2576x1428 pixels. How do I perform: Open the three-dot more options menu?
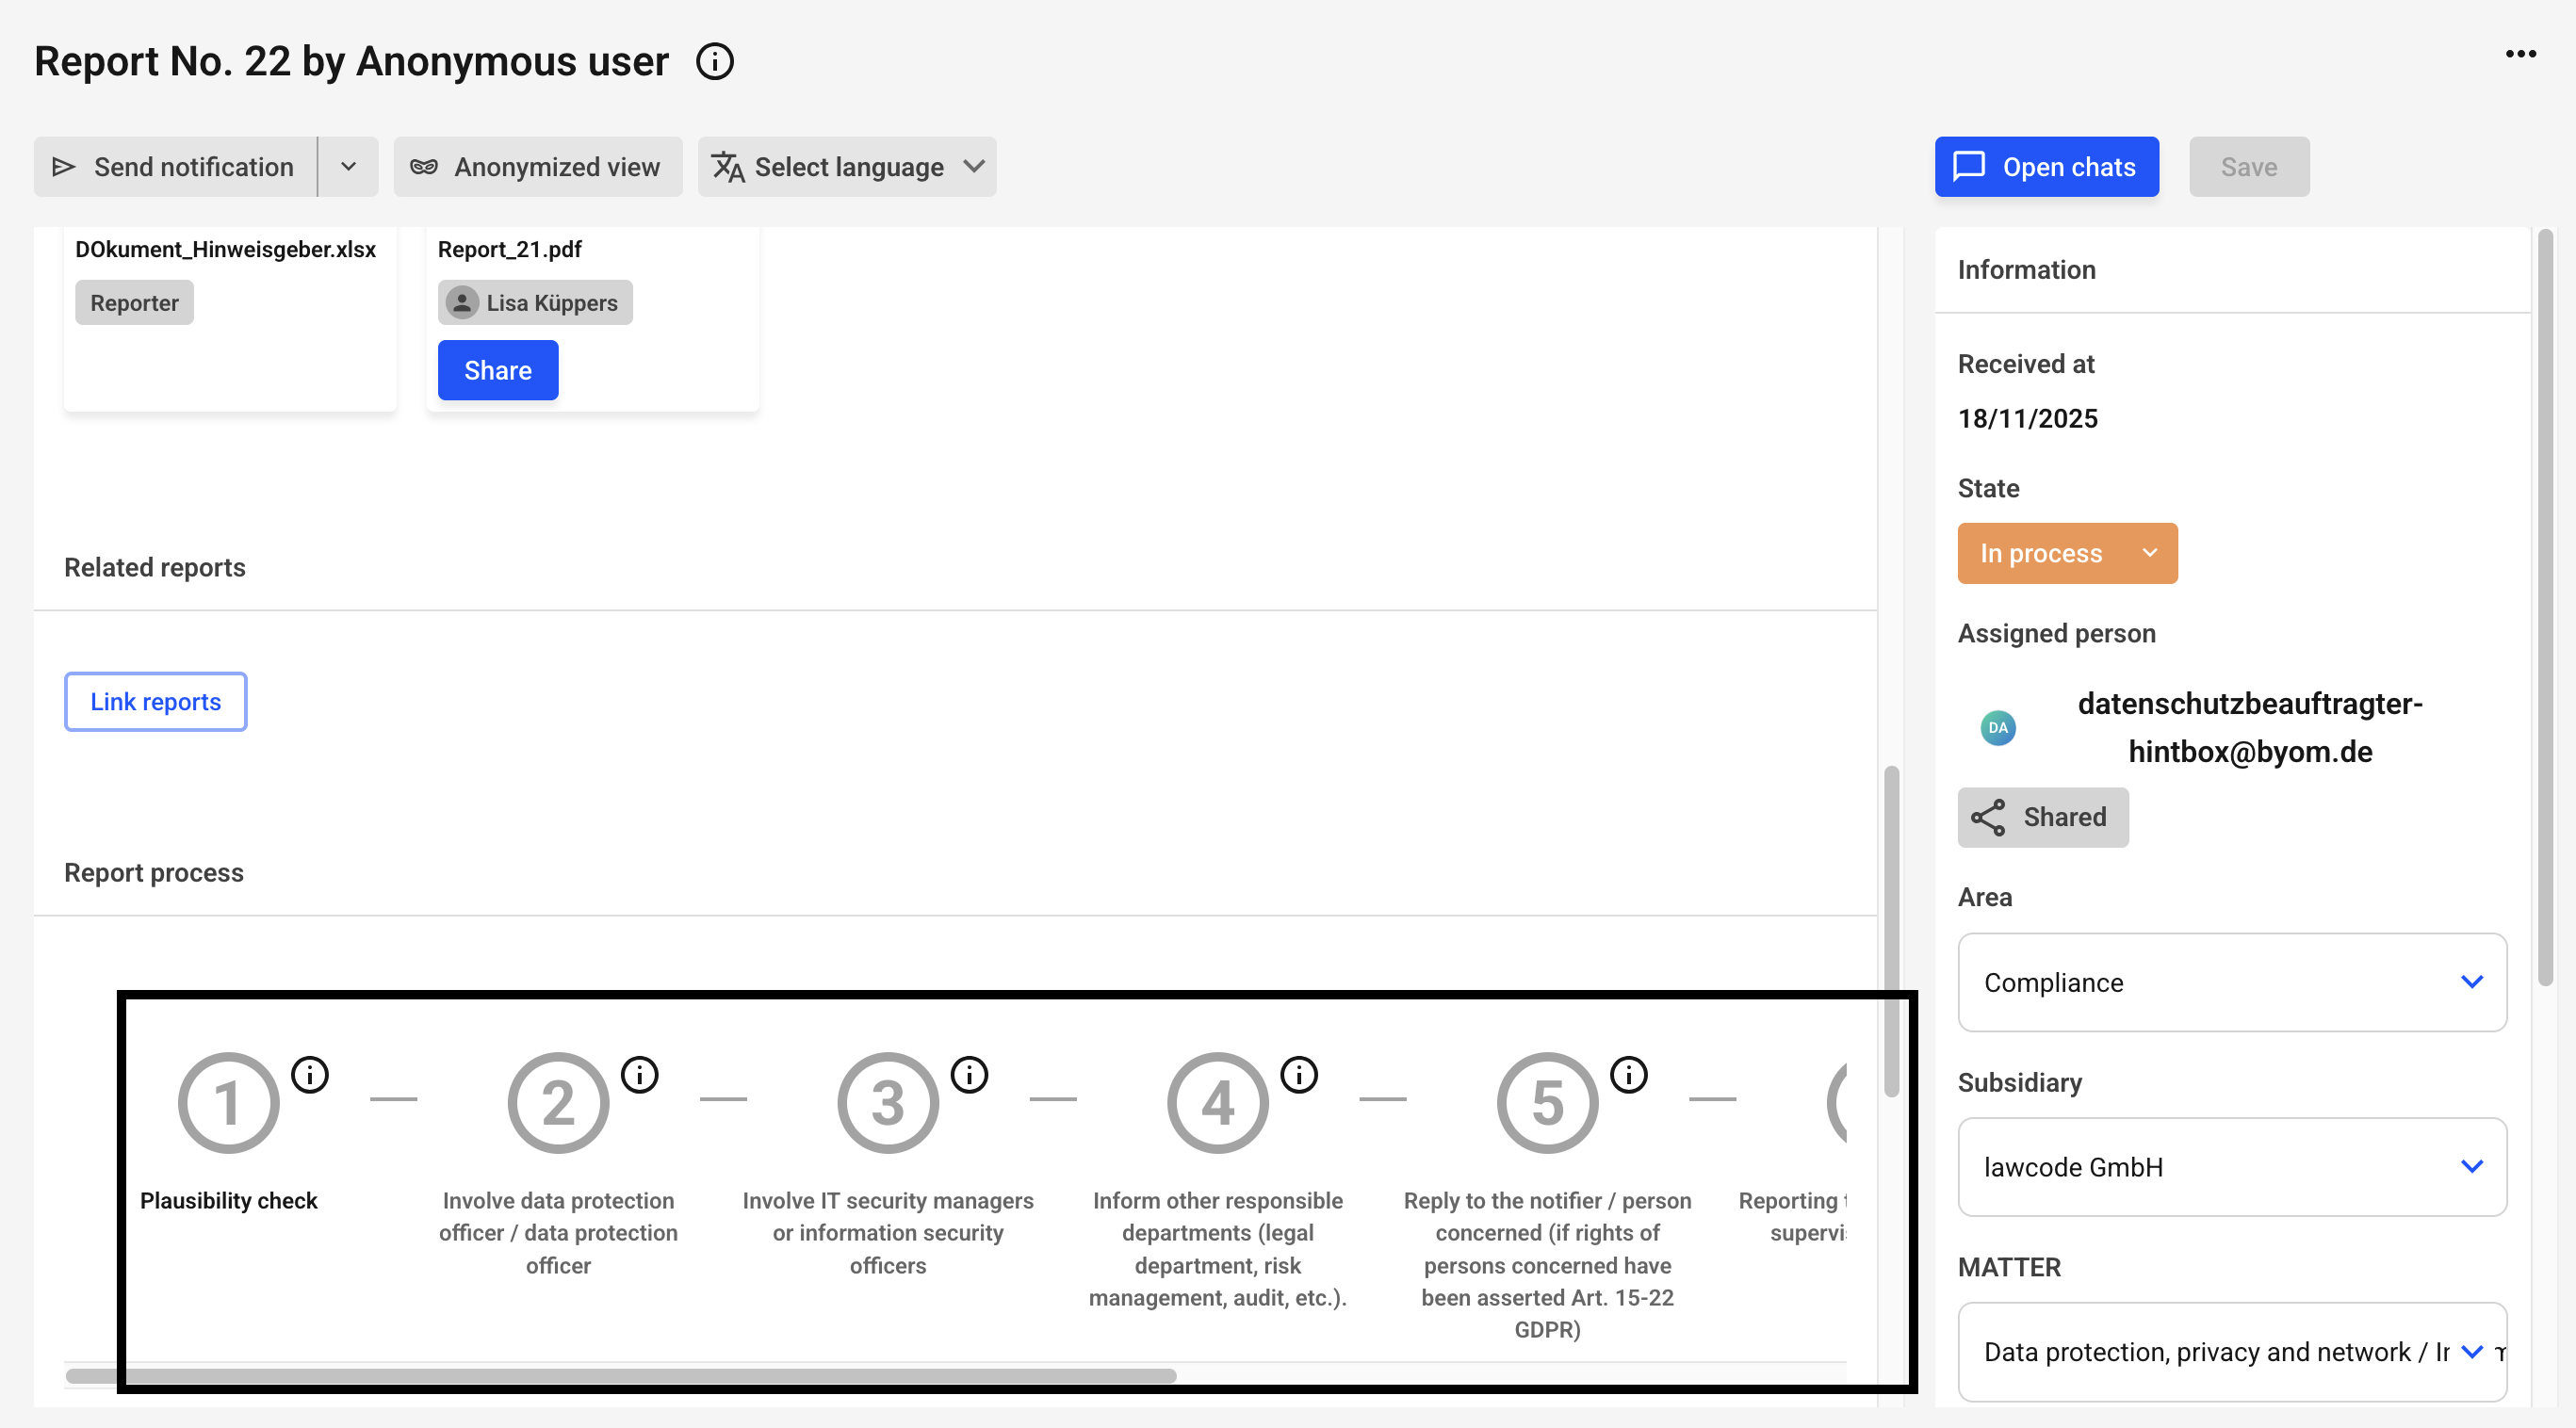click(x=2520, y=54)
